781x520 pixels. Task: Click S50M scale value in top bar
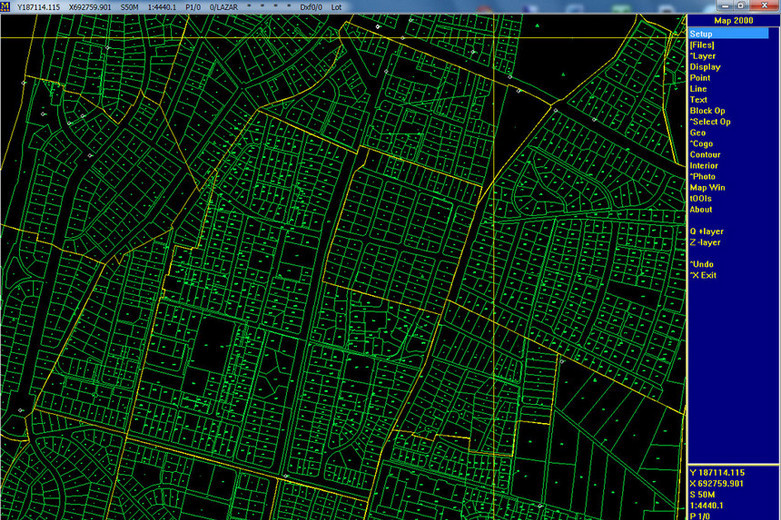click(129, 7)
